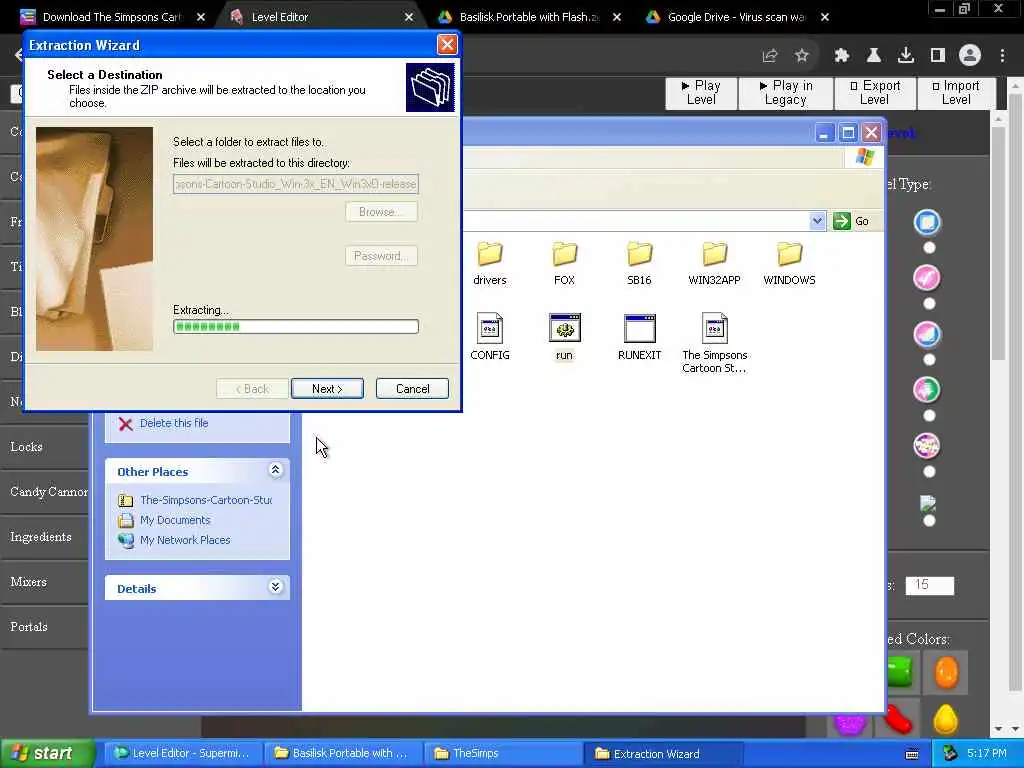Select pink checkmark level type icon
Image resolution: width=1024 pixels, height=768 pixels.
click(x=927, y=278)
